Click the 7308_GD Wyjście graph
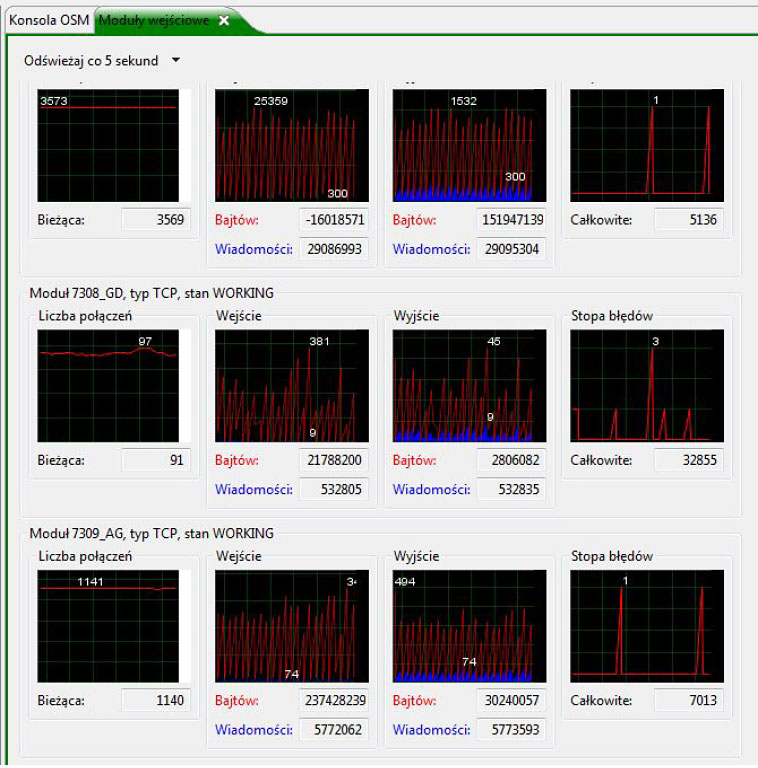758x768 pixels. [x=470, y=385]
